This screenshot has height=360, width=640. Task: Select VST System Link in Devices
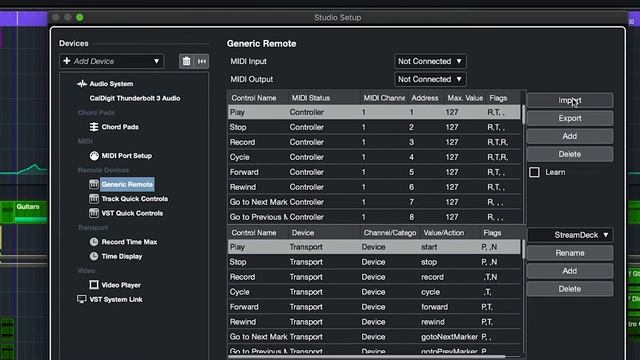(116, 299)
